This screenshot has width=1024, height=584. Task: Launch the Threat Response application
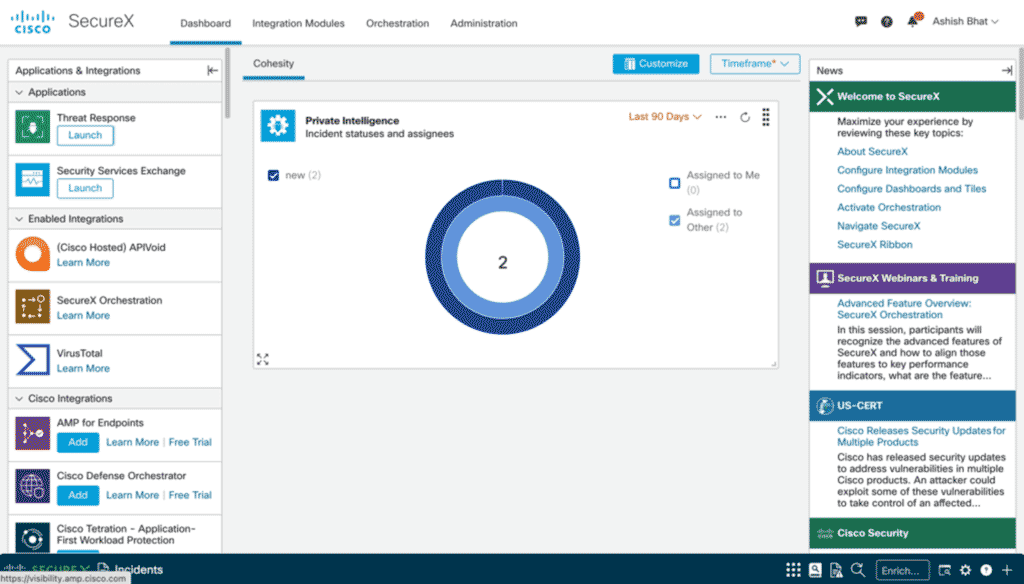[85, 135]
